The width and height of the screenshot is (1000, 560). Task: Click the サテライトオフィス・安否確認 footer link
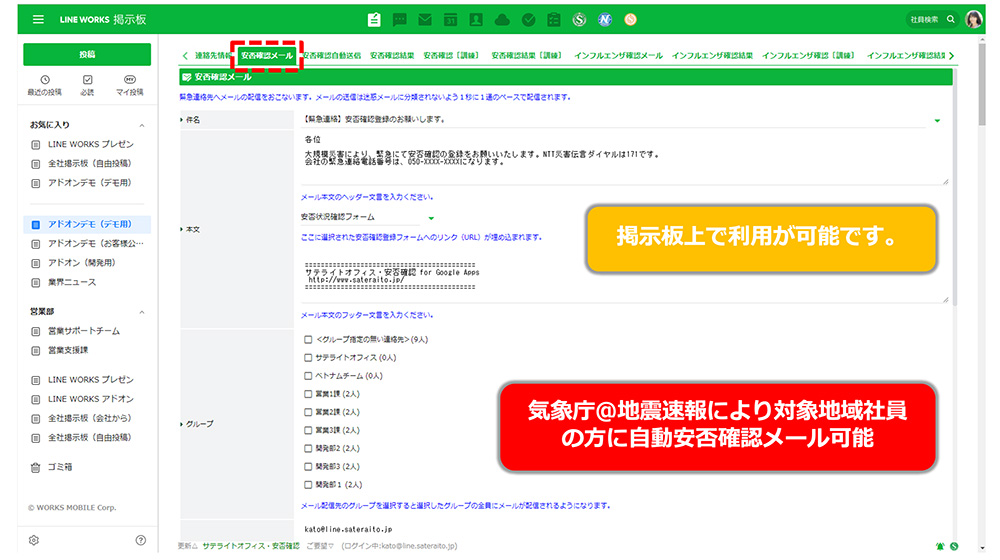251,546
